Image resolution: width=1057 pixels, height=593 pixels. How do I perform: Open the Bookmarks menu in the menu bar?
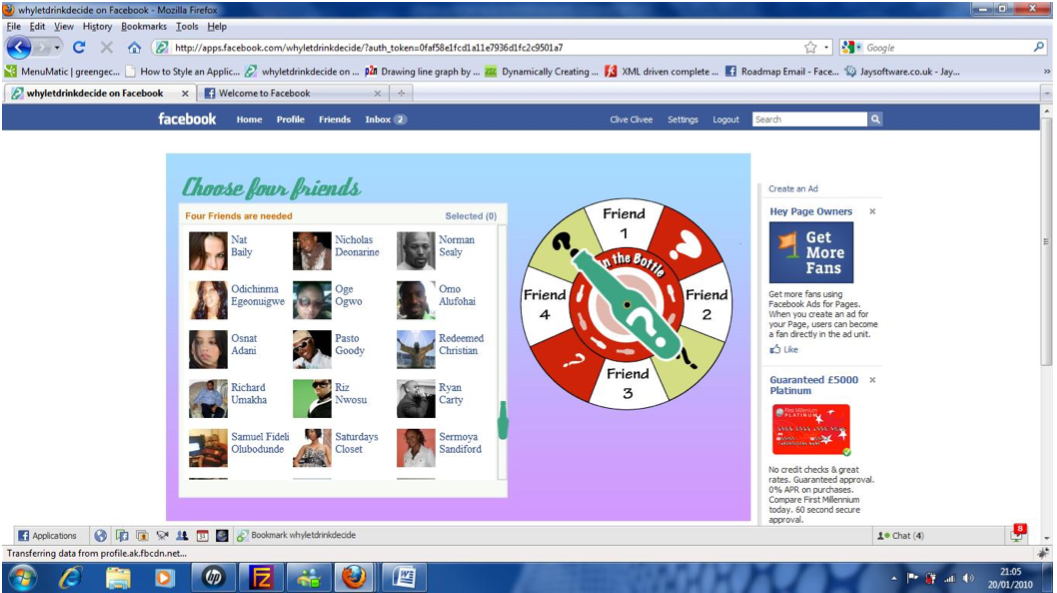click(x=144, y=27)
